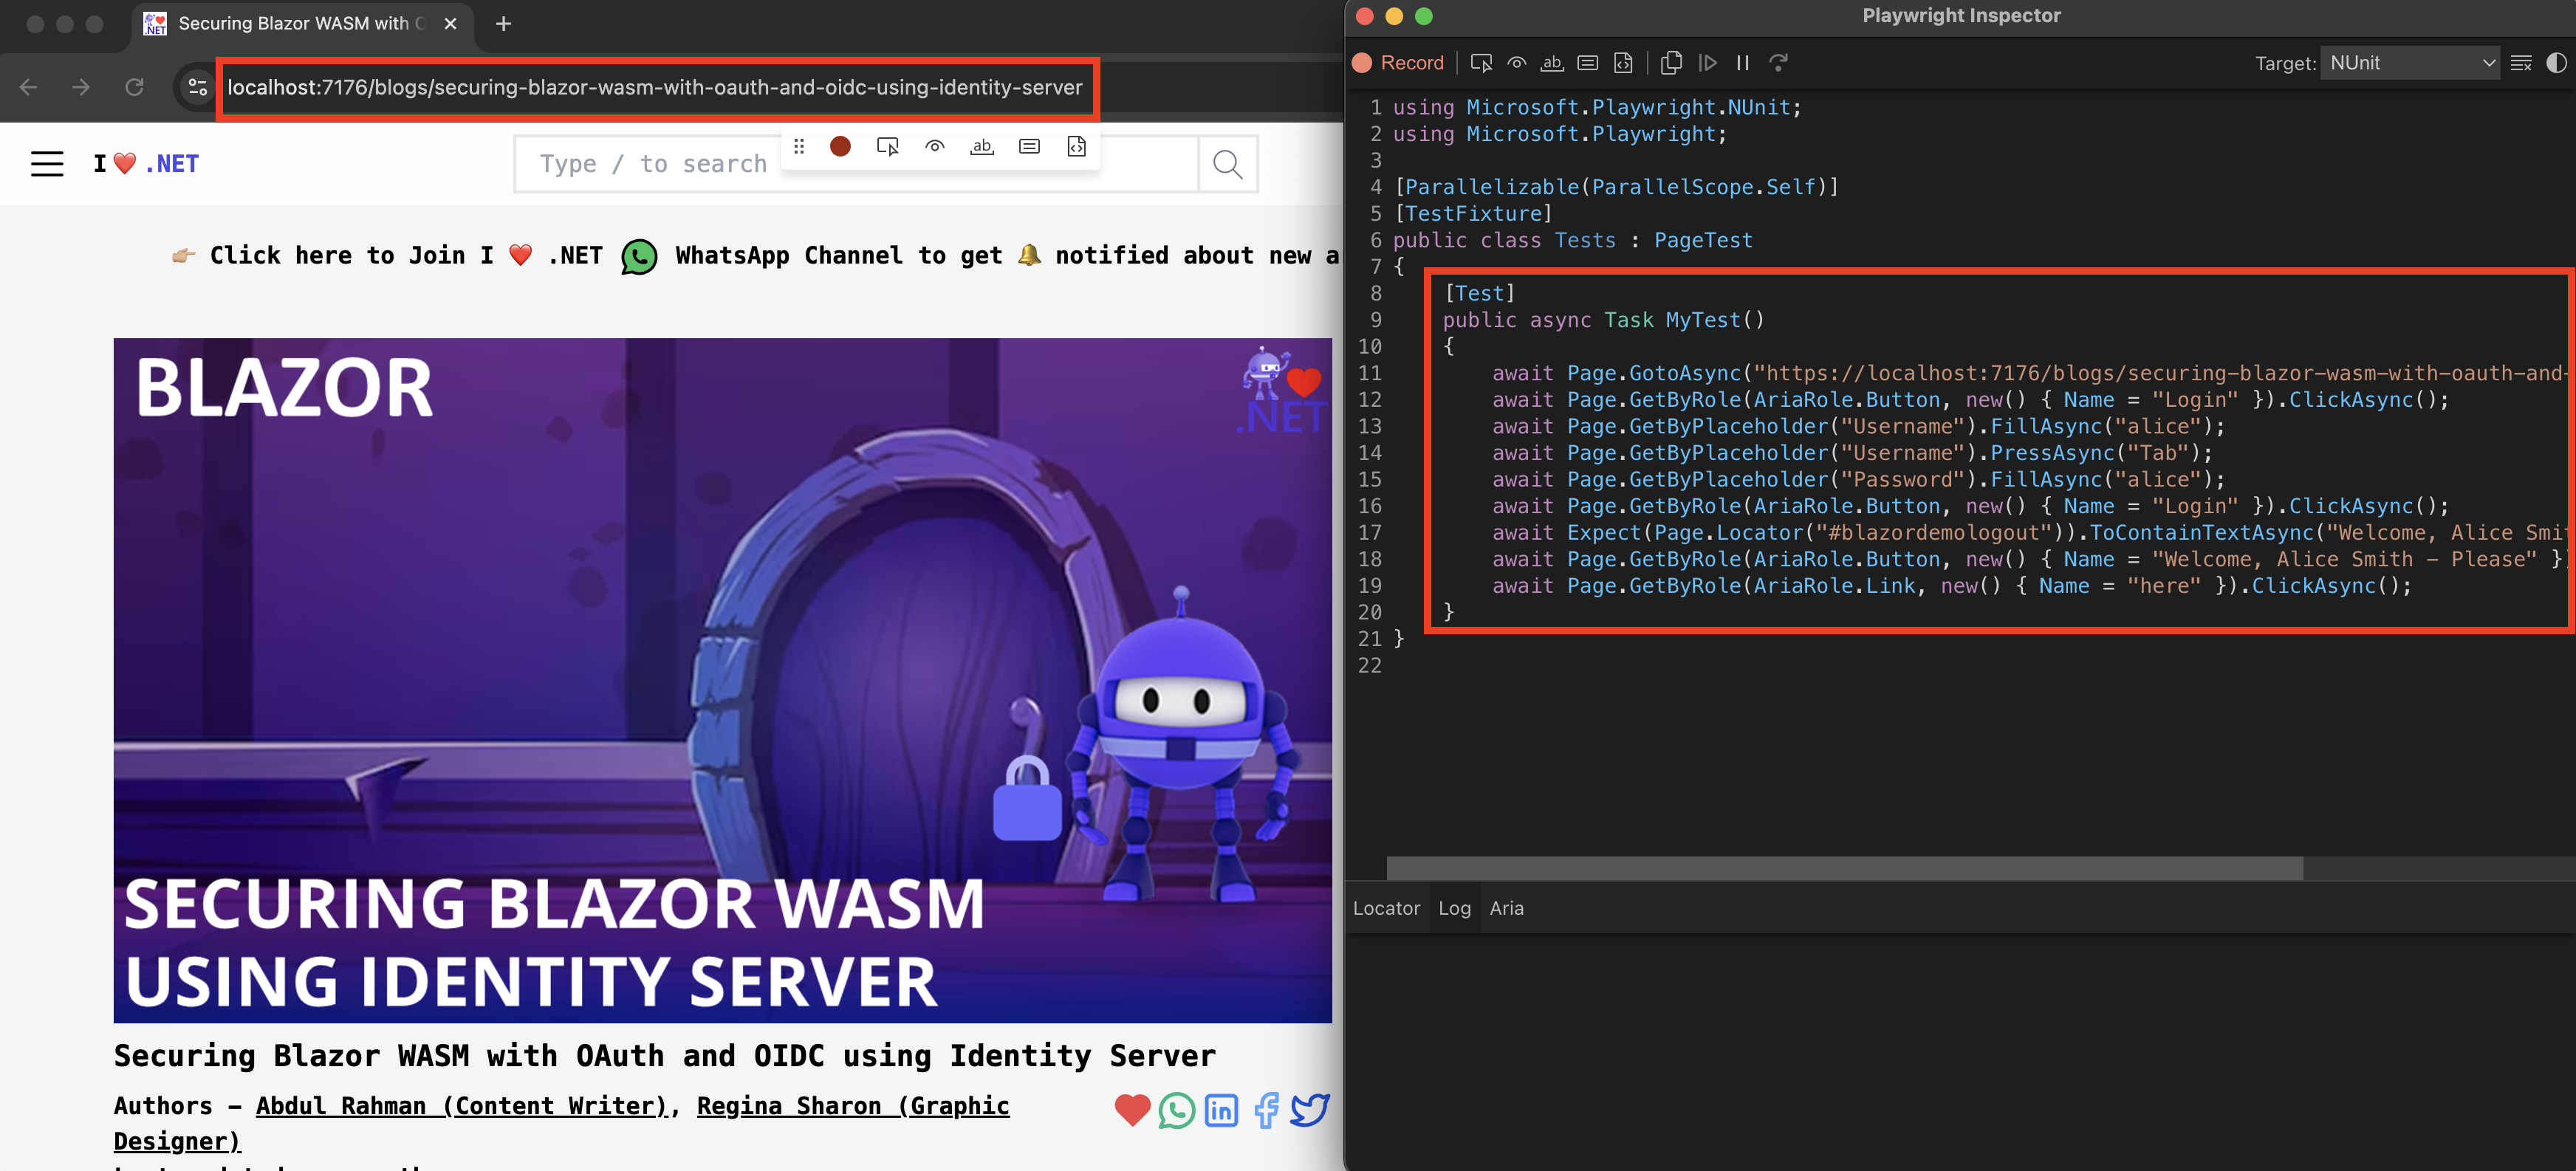Click Blazor article banner image
The image size is (2576, 1171).
[x=722, y=680]
